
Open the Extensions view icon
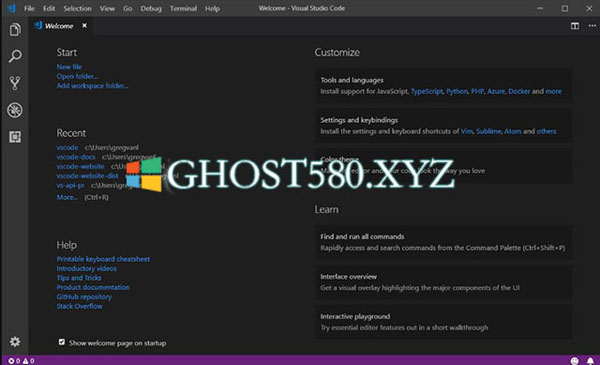[x=15, y=137]
